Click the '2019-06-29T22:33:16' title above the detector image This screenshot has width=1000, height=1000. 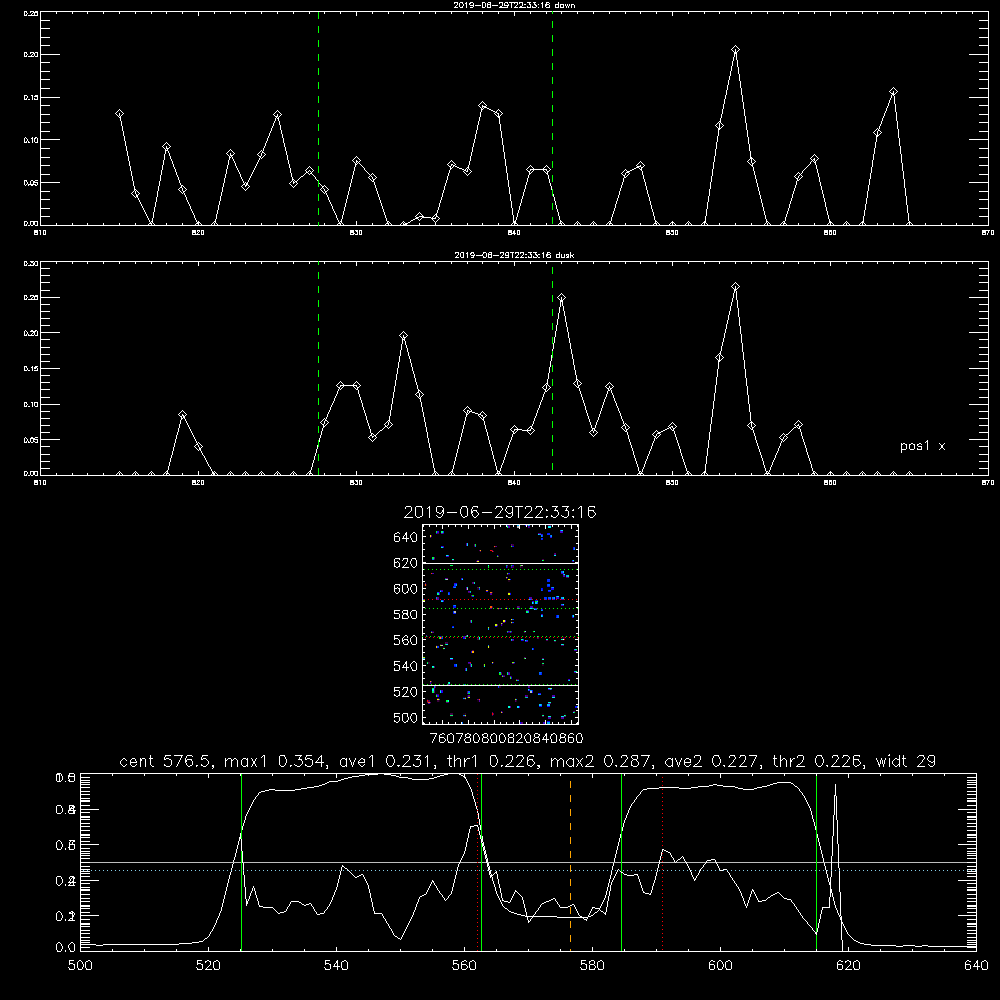pyautogui.click(x=500, y=512)
